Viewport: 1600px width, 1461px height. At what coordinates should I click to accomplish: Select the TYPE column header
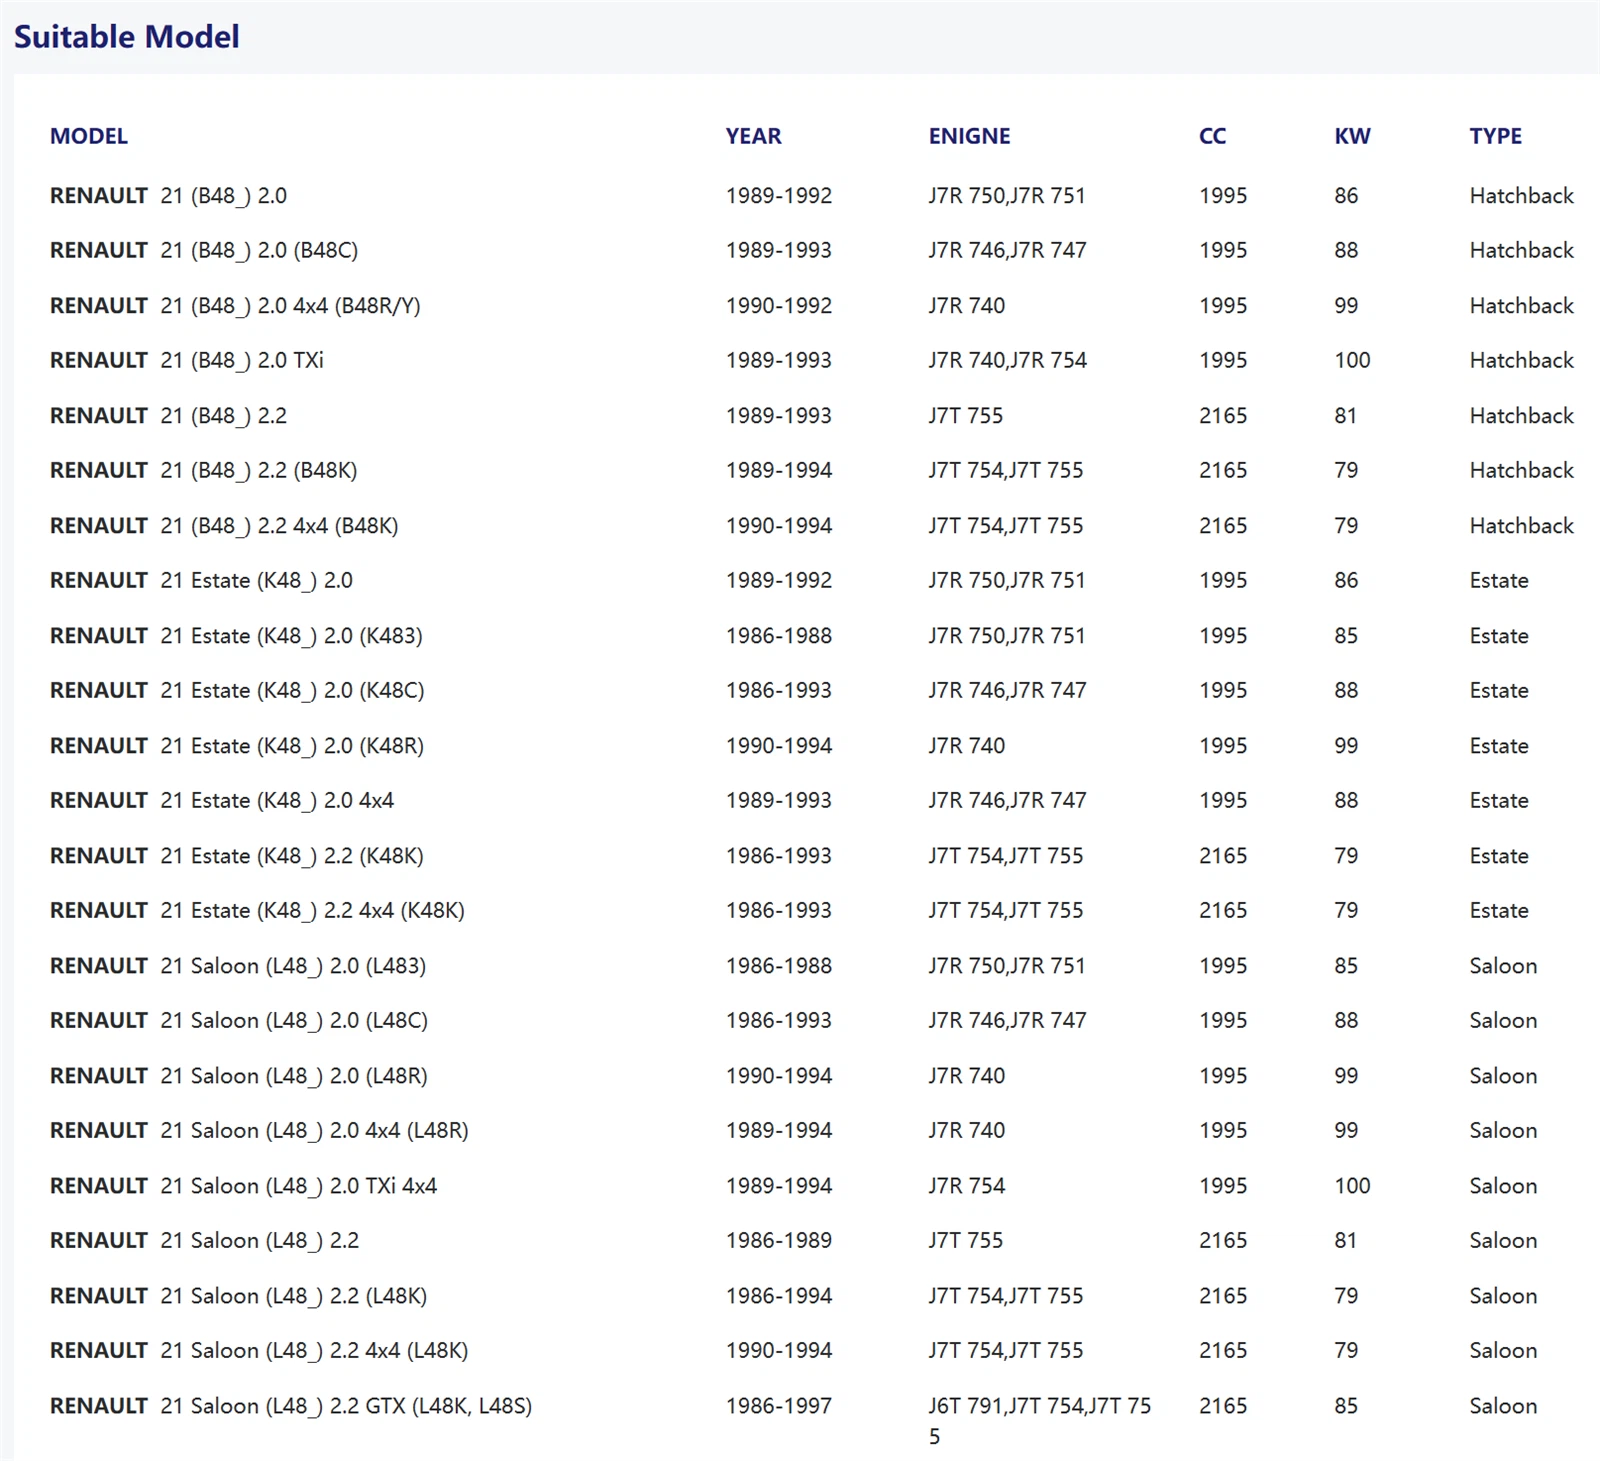click(x=1495, y=136)
